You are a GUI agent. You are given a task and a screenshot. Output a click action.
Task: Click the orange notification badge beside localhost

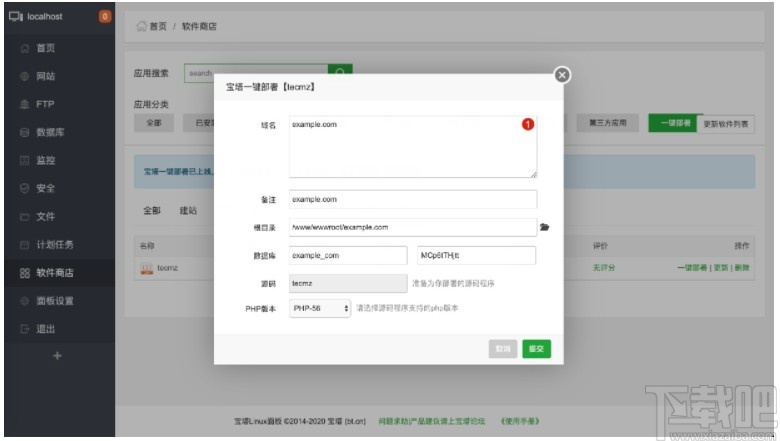tap(104, 16)
